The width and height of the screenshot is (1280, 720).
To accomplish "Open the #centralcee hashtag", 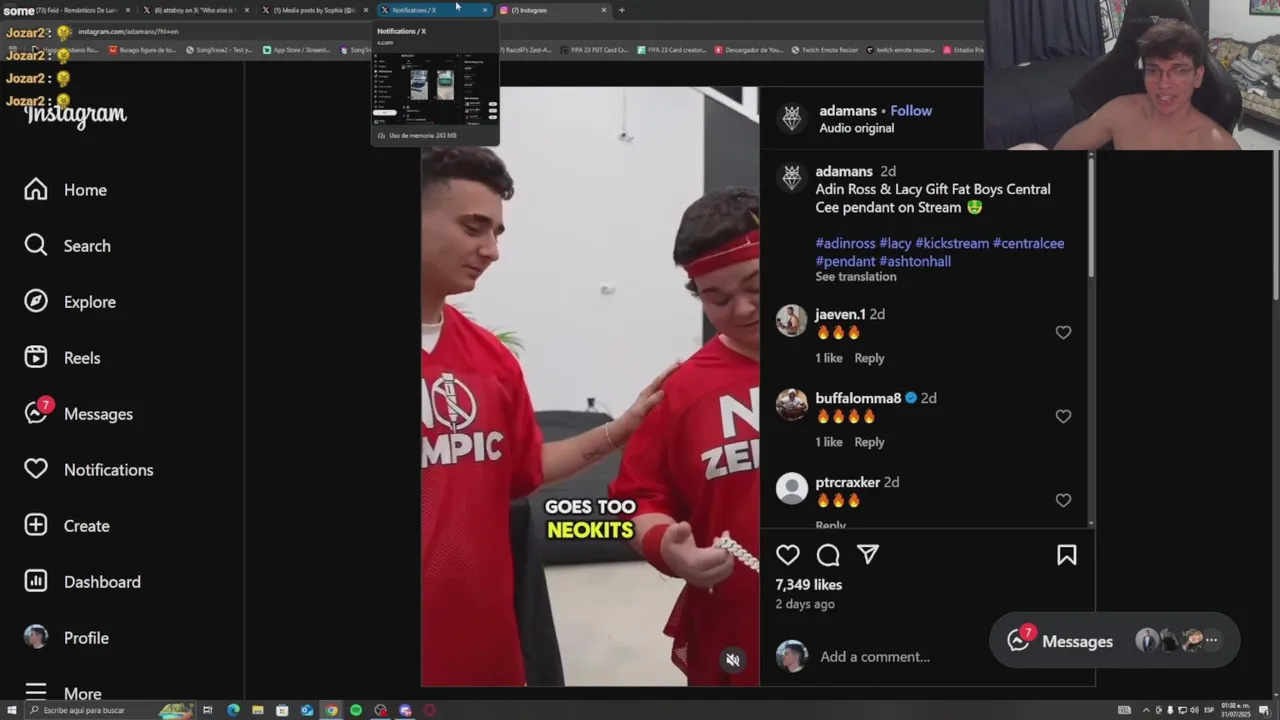I will tap(1028, 243).
